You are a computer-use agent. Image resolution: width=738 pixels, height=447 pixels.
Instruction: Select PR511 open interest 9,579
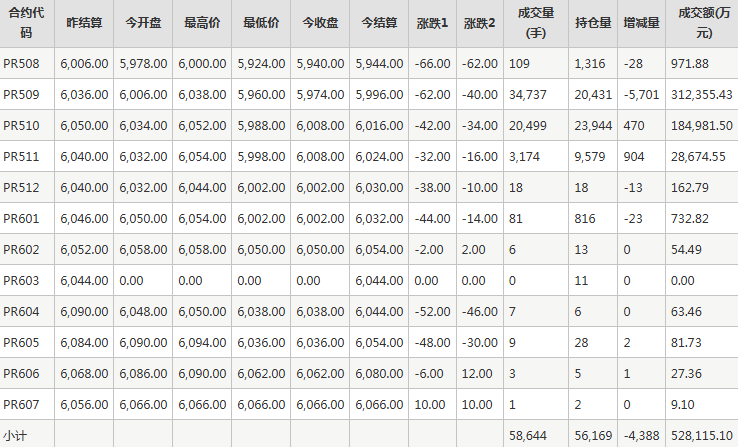tap(590, 157)
